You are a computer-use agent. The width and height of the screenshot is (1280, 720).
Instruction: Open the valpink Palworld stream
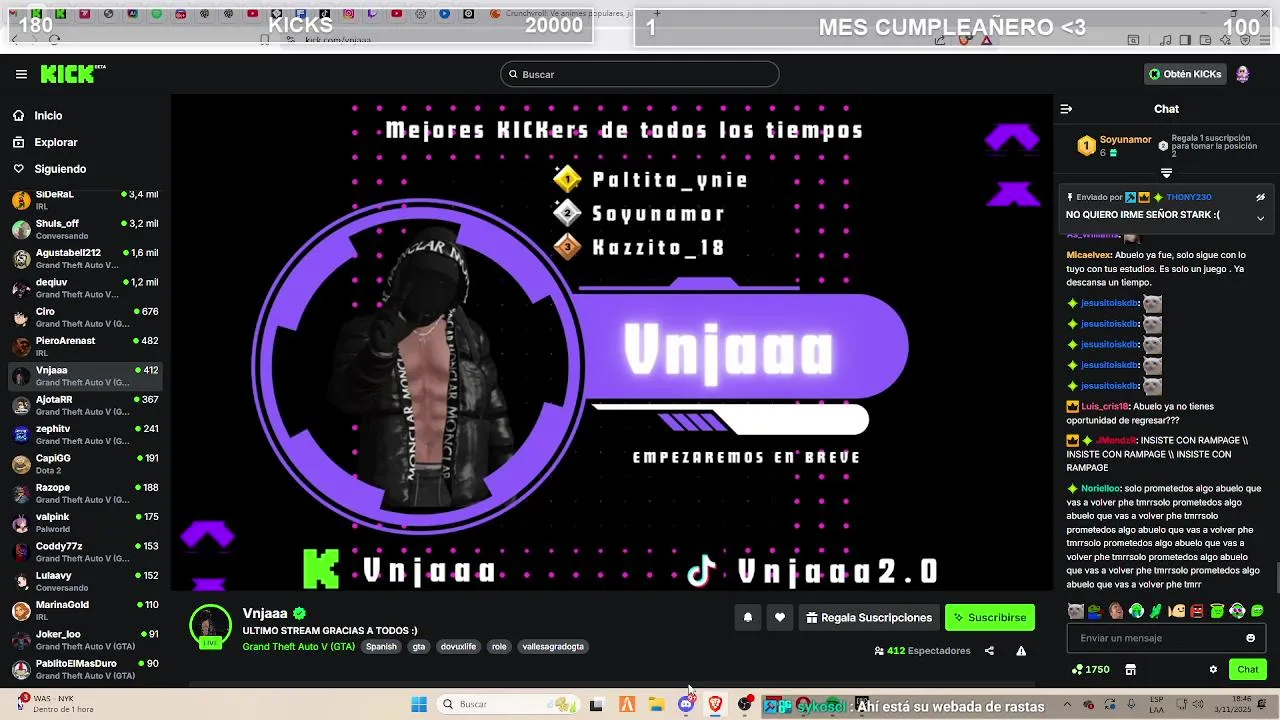click(x=85, y=522)
